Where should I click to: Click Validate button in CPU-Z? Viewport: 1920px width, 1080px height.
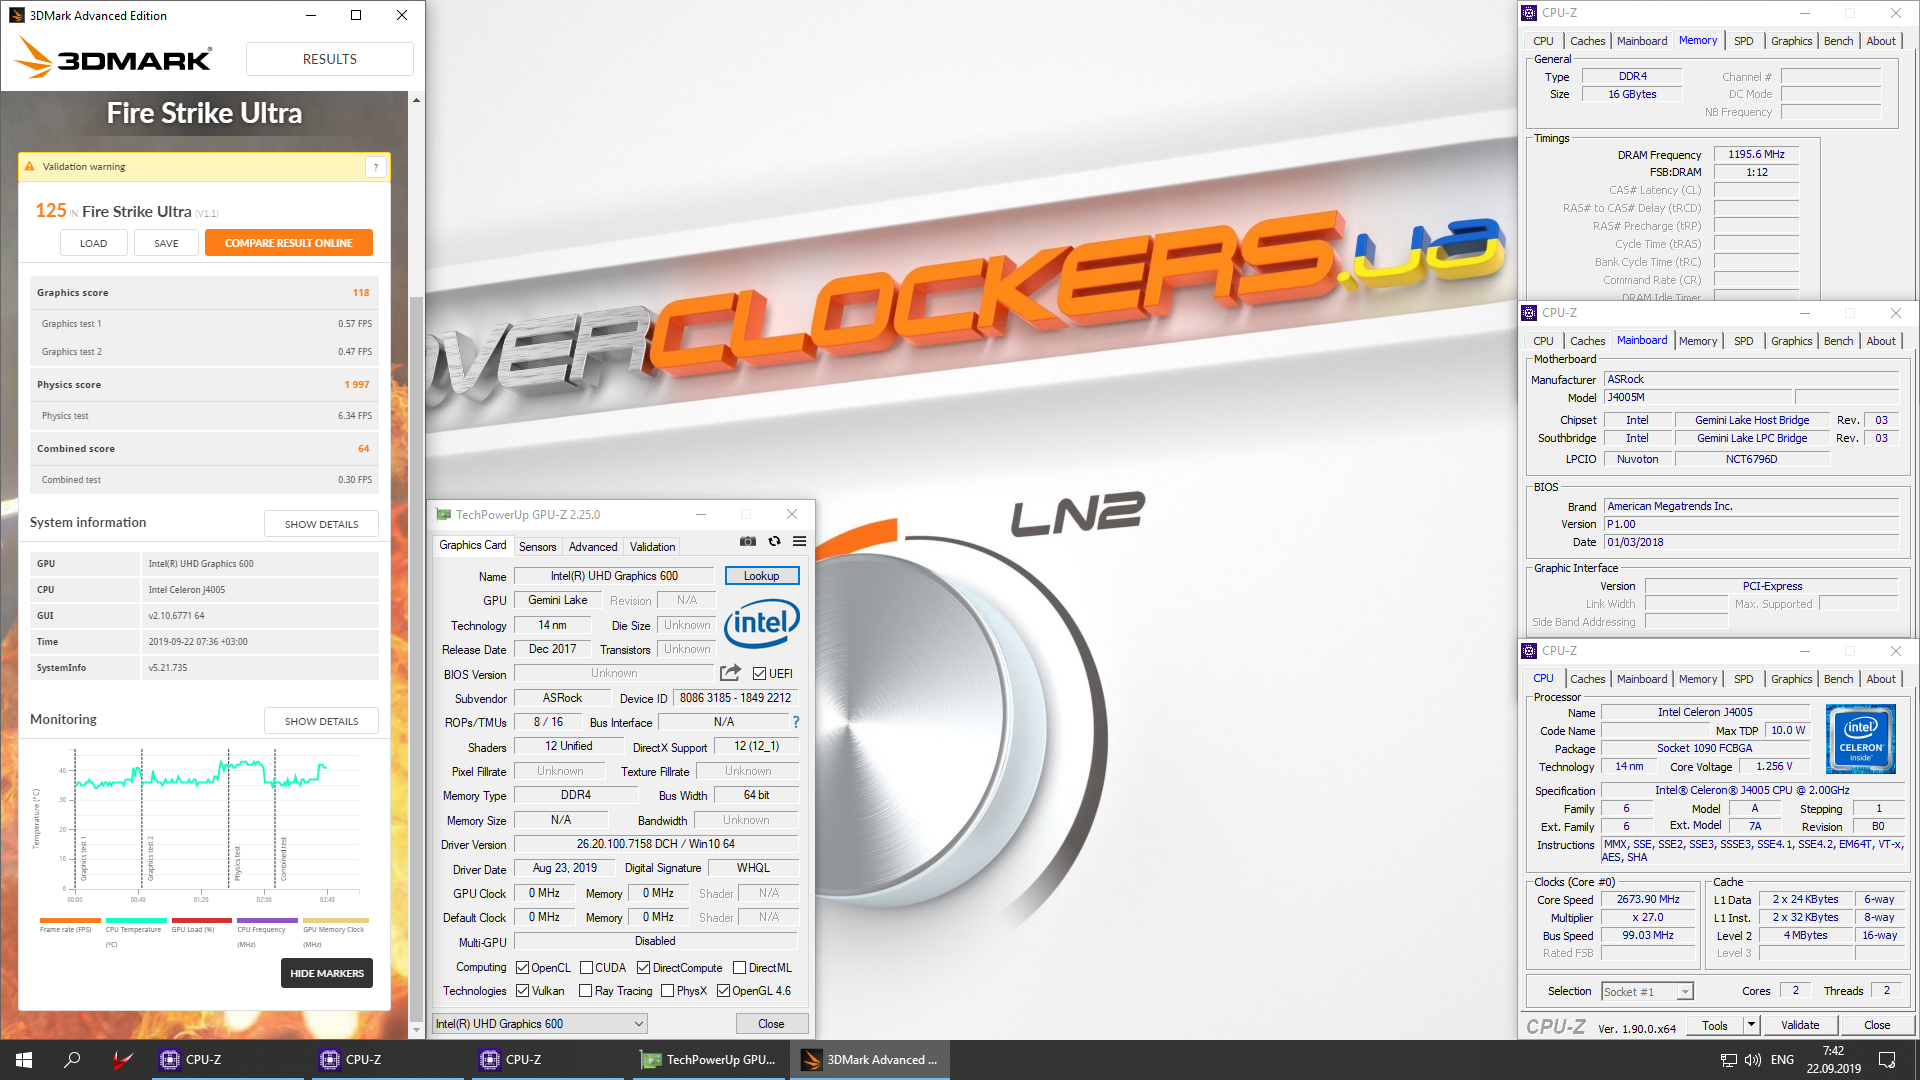pyautogui.click(x=1800, y=1025)
